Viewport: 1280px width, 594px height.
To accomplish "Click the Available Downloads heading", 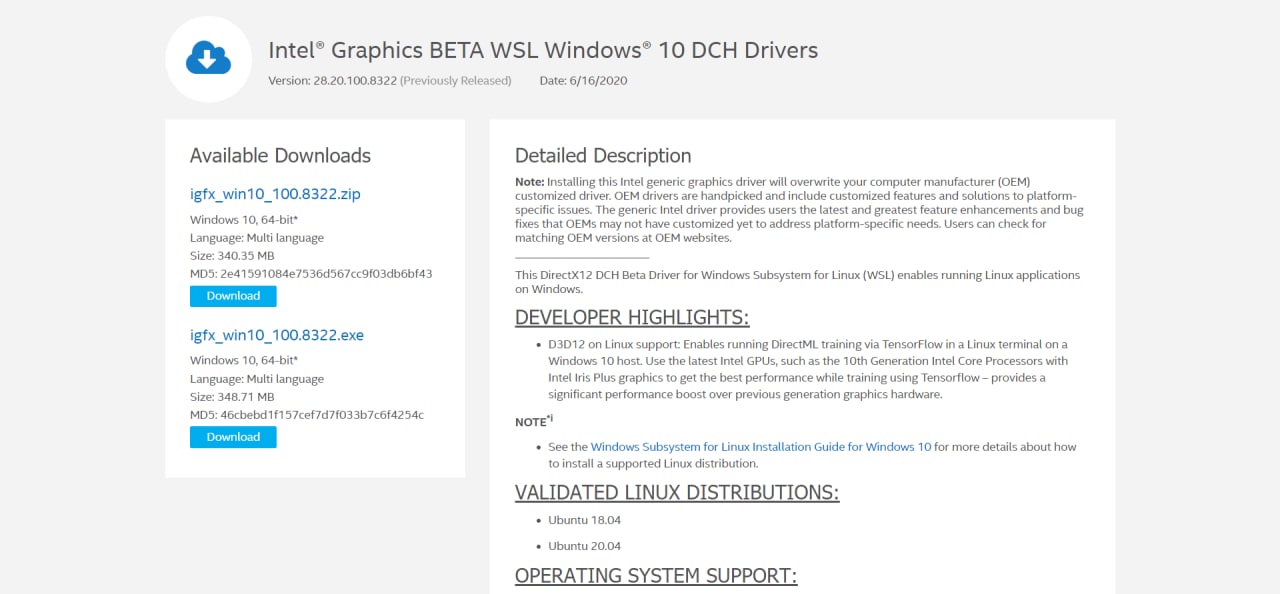I will click(280, 155).
